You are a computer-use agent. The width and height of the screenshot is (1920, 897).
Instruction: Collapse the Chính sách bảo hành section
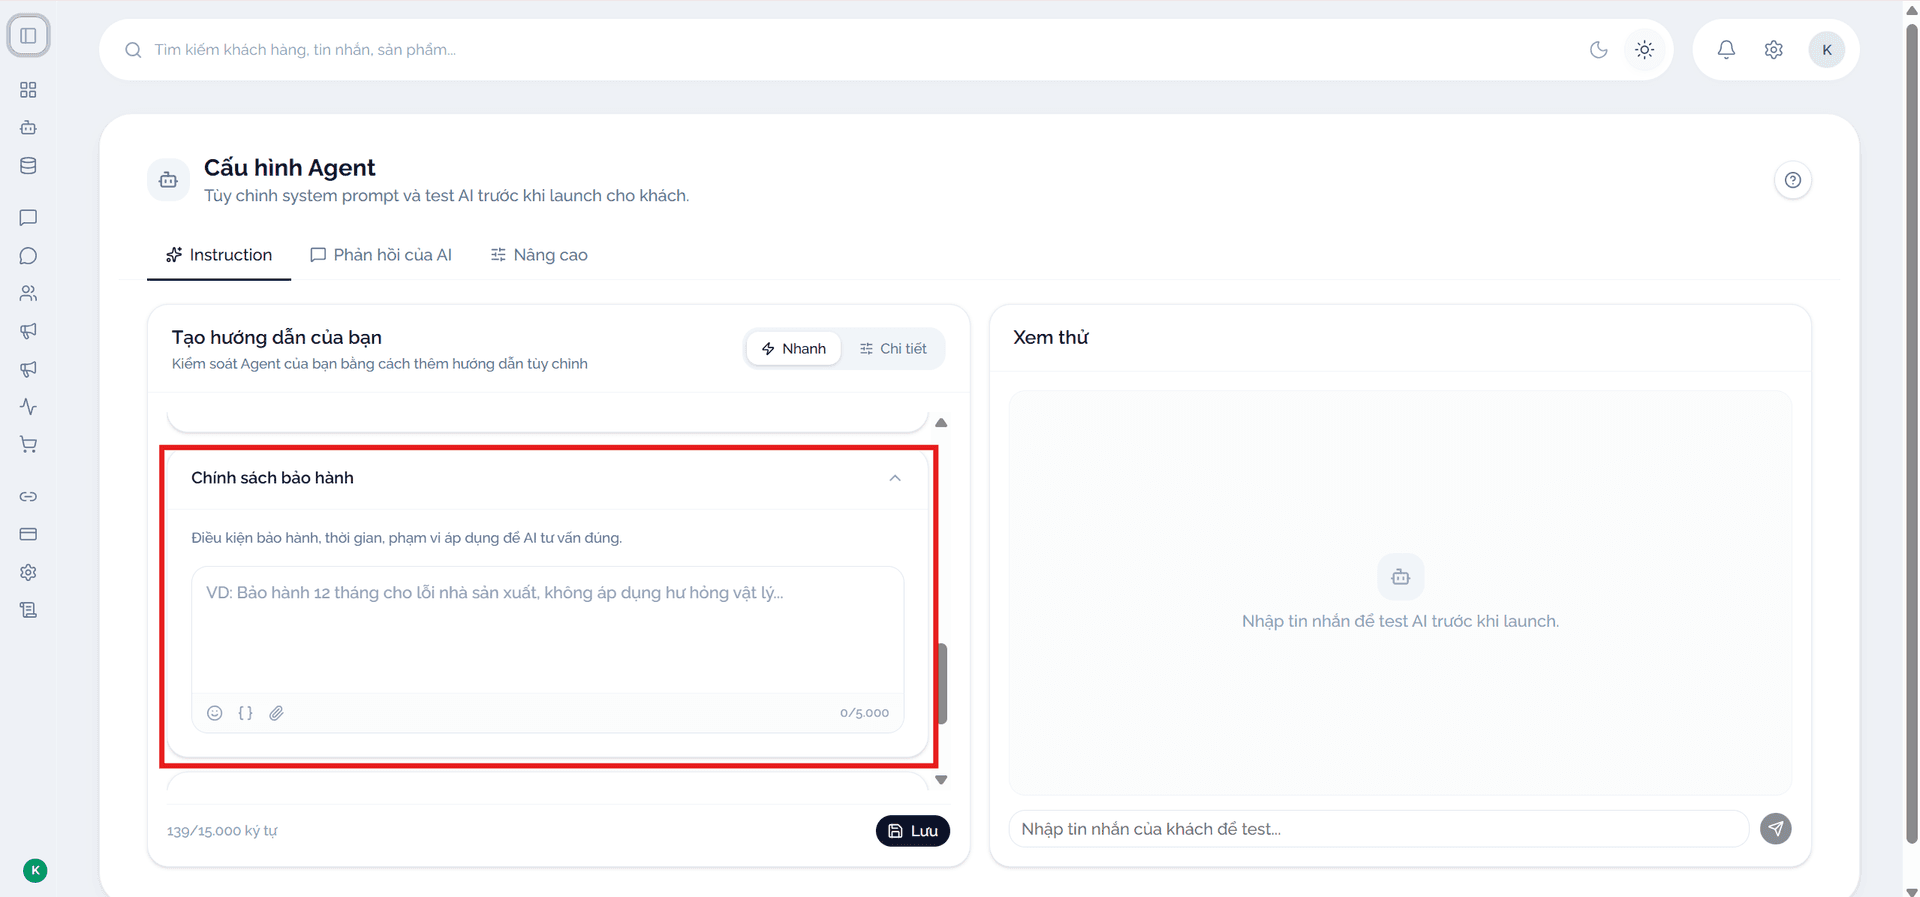[895, 478]
